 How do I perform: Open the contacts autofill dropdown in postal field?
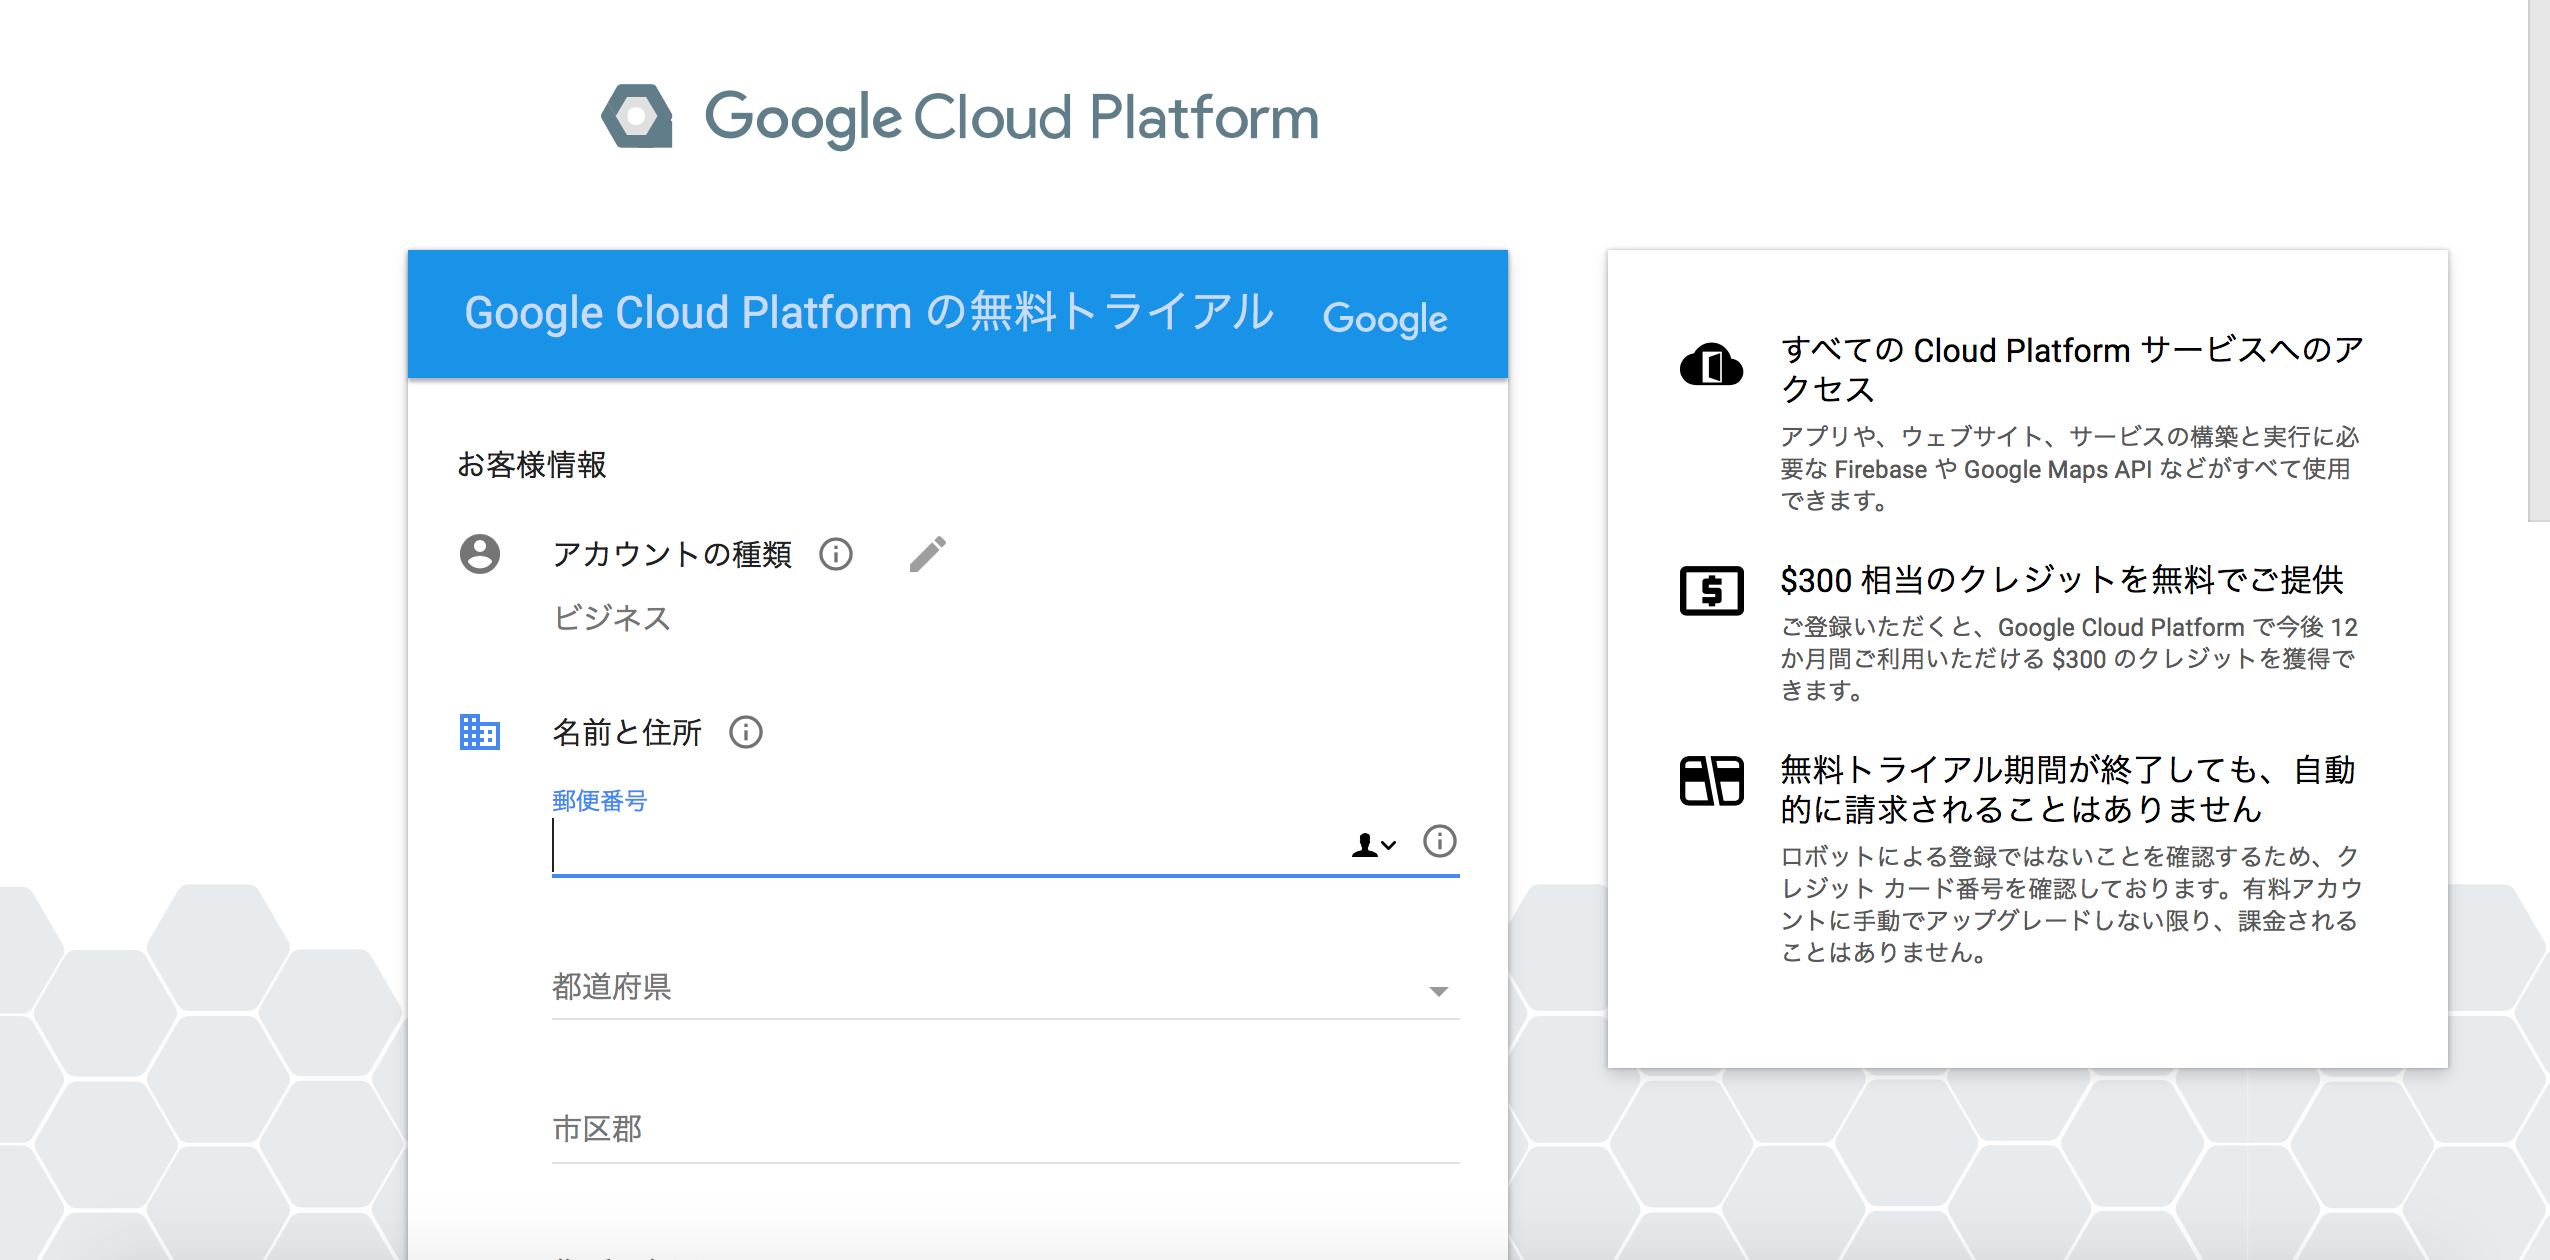[1374, 846]
